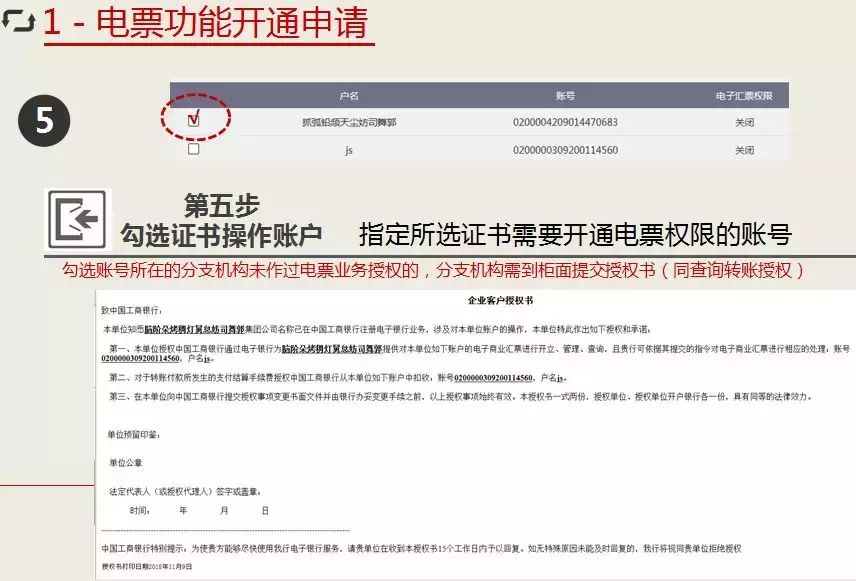The width and height of the screenshot is (856, 581).
Task: Uncheck the checkbox for account 0200004209014470683
Action: point(193,121)
